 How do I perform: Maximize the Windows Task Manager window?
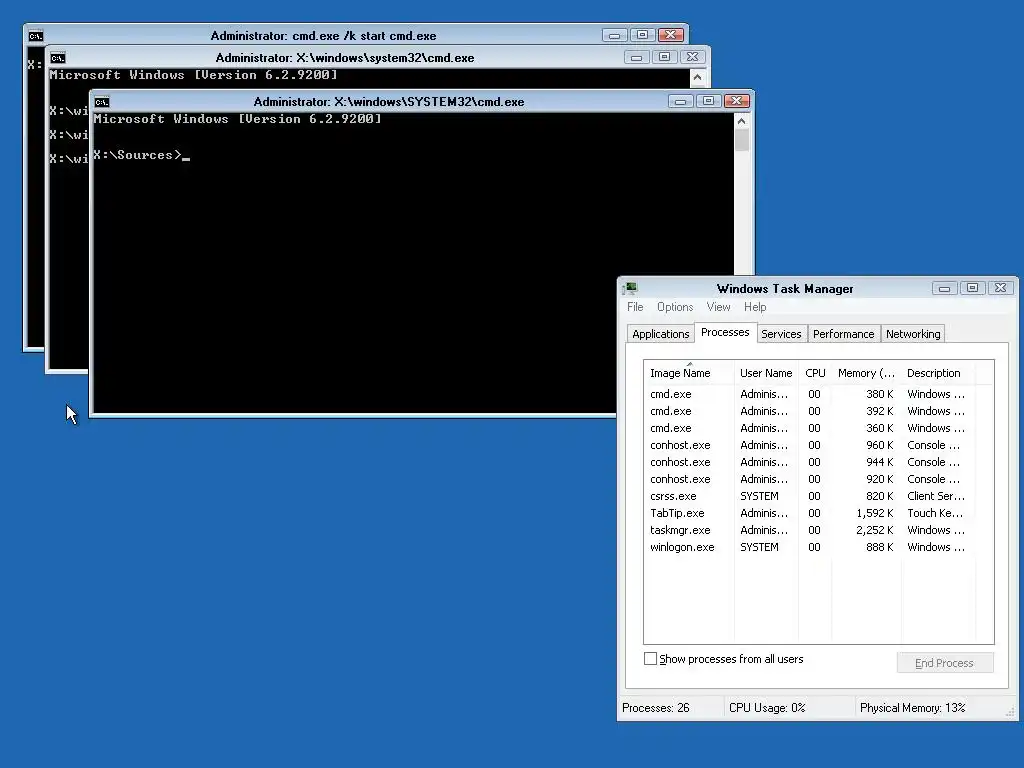972,288
